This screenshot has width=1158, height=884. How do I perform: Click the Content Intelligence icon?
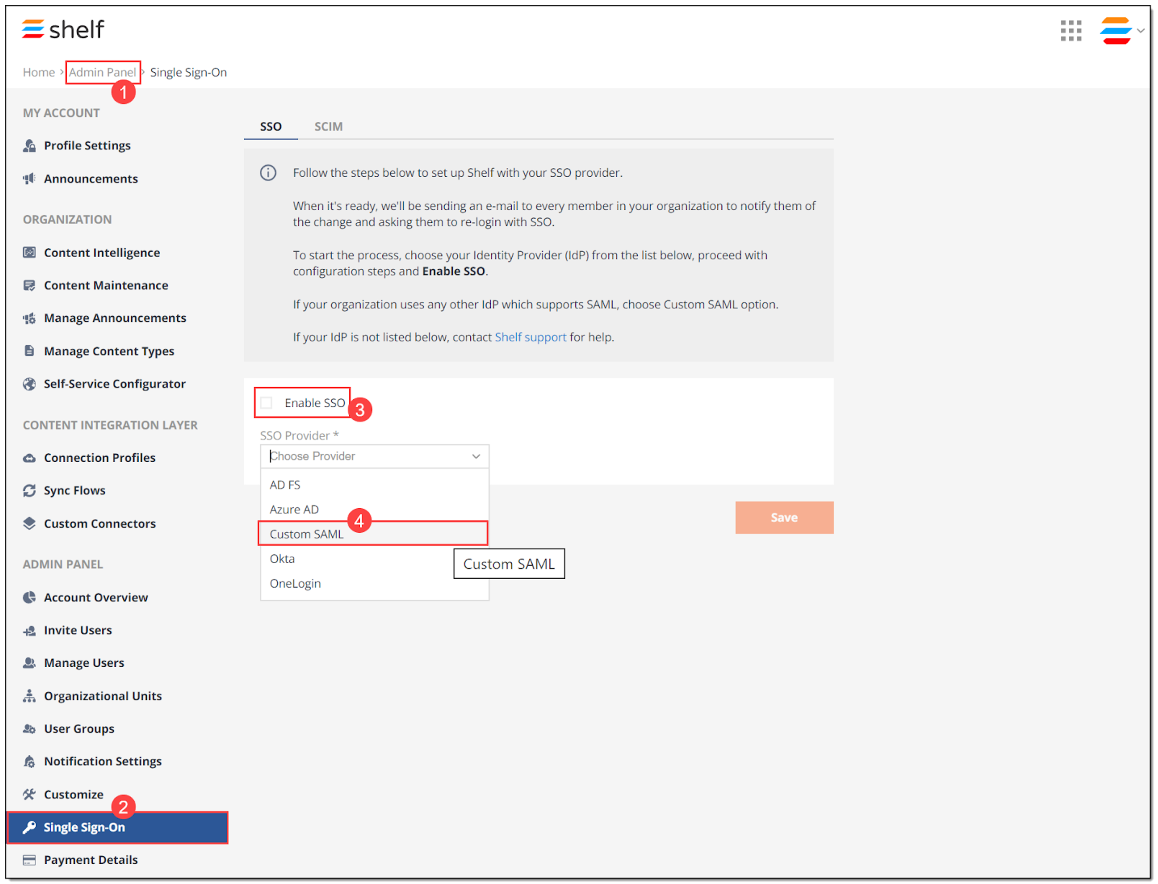(30, 253)
